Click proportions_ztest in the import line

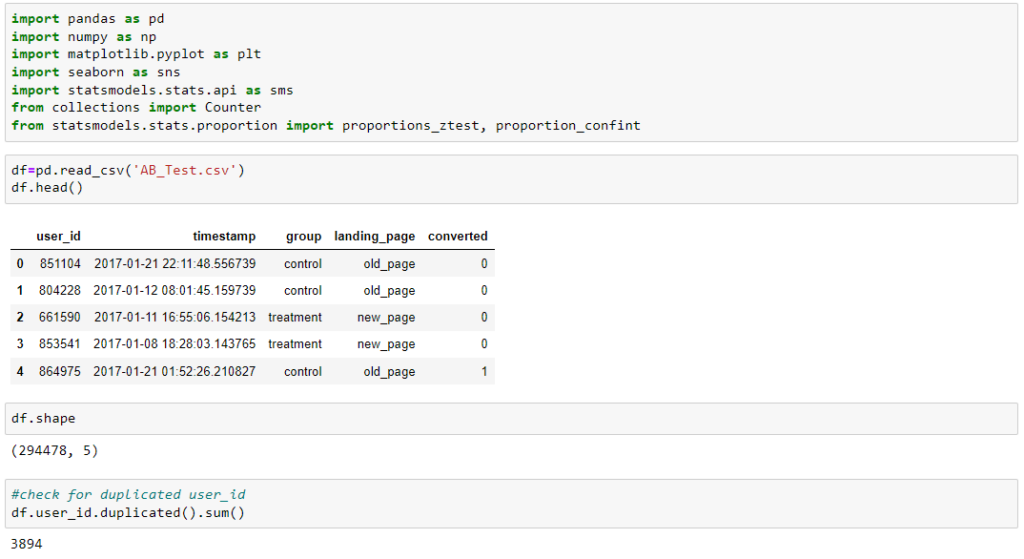pyautogui.click(x=410, y=125)
